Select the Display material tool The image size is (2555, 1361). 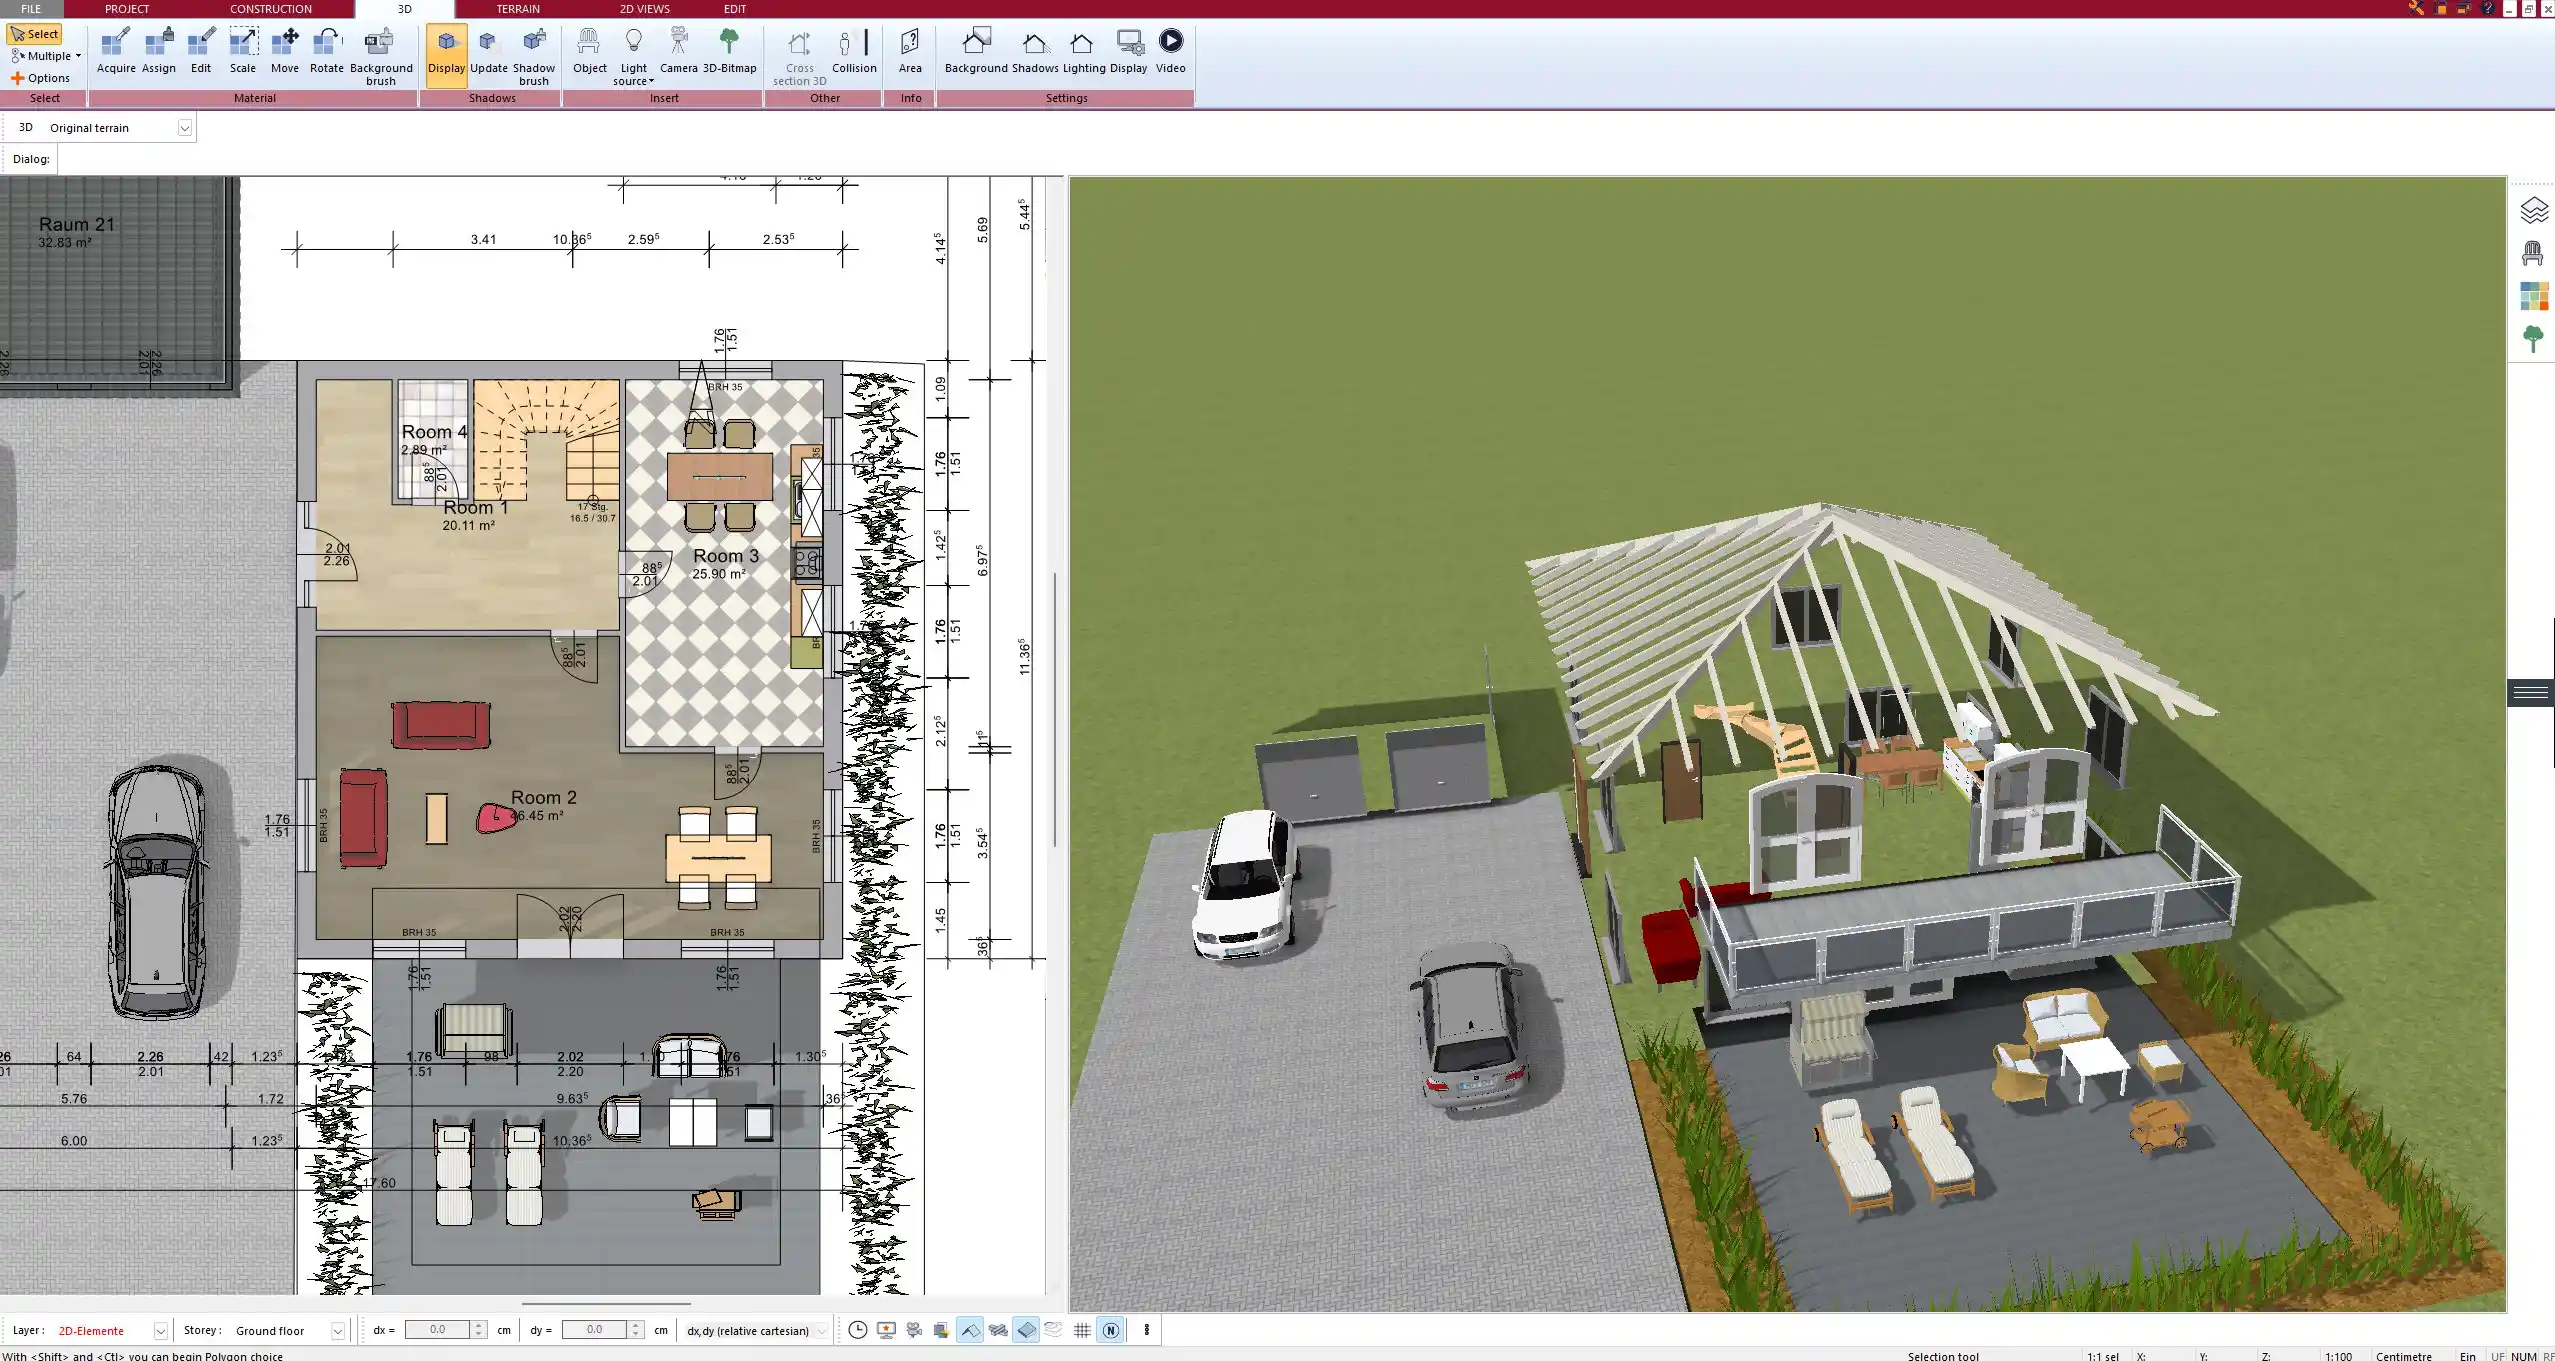(x=446, y=50)
